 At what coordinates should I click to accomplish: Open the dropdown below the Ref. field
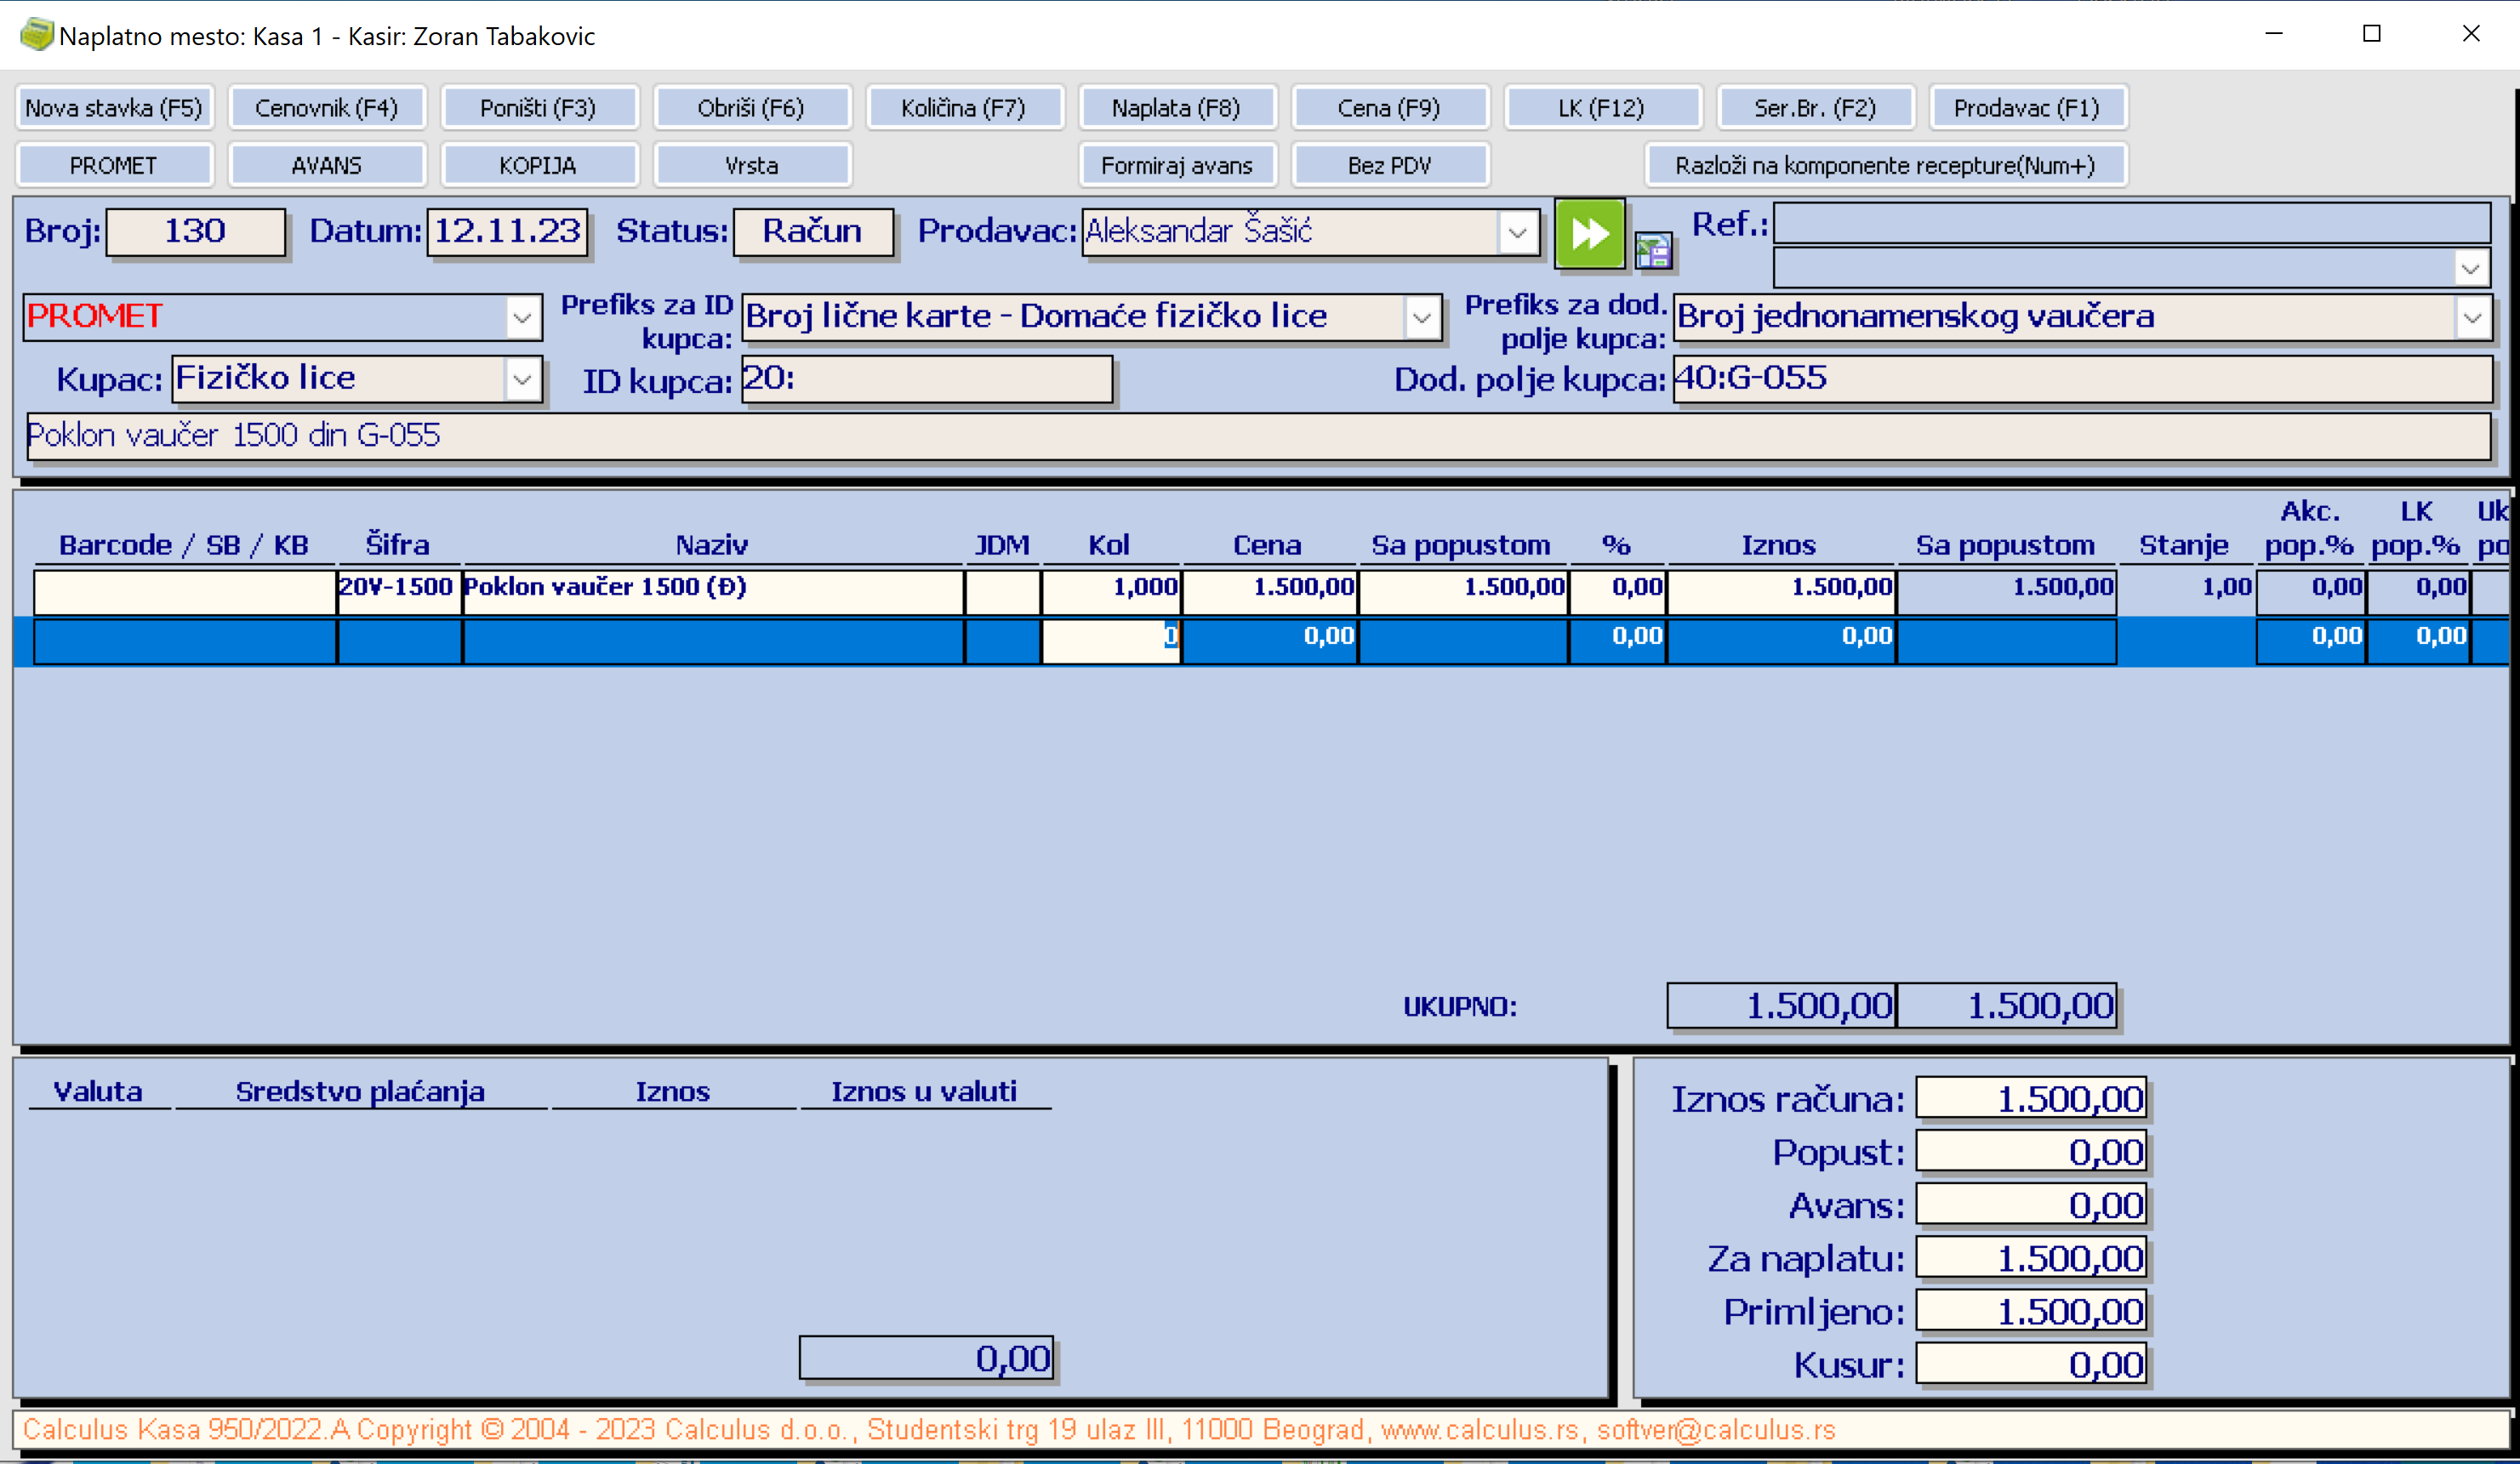[x=2470, y=268]
